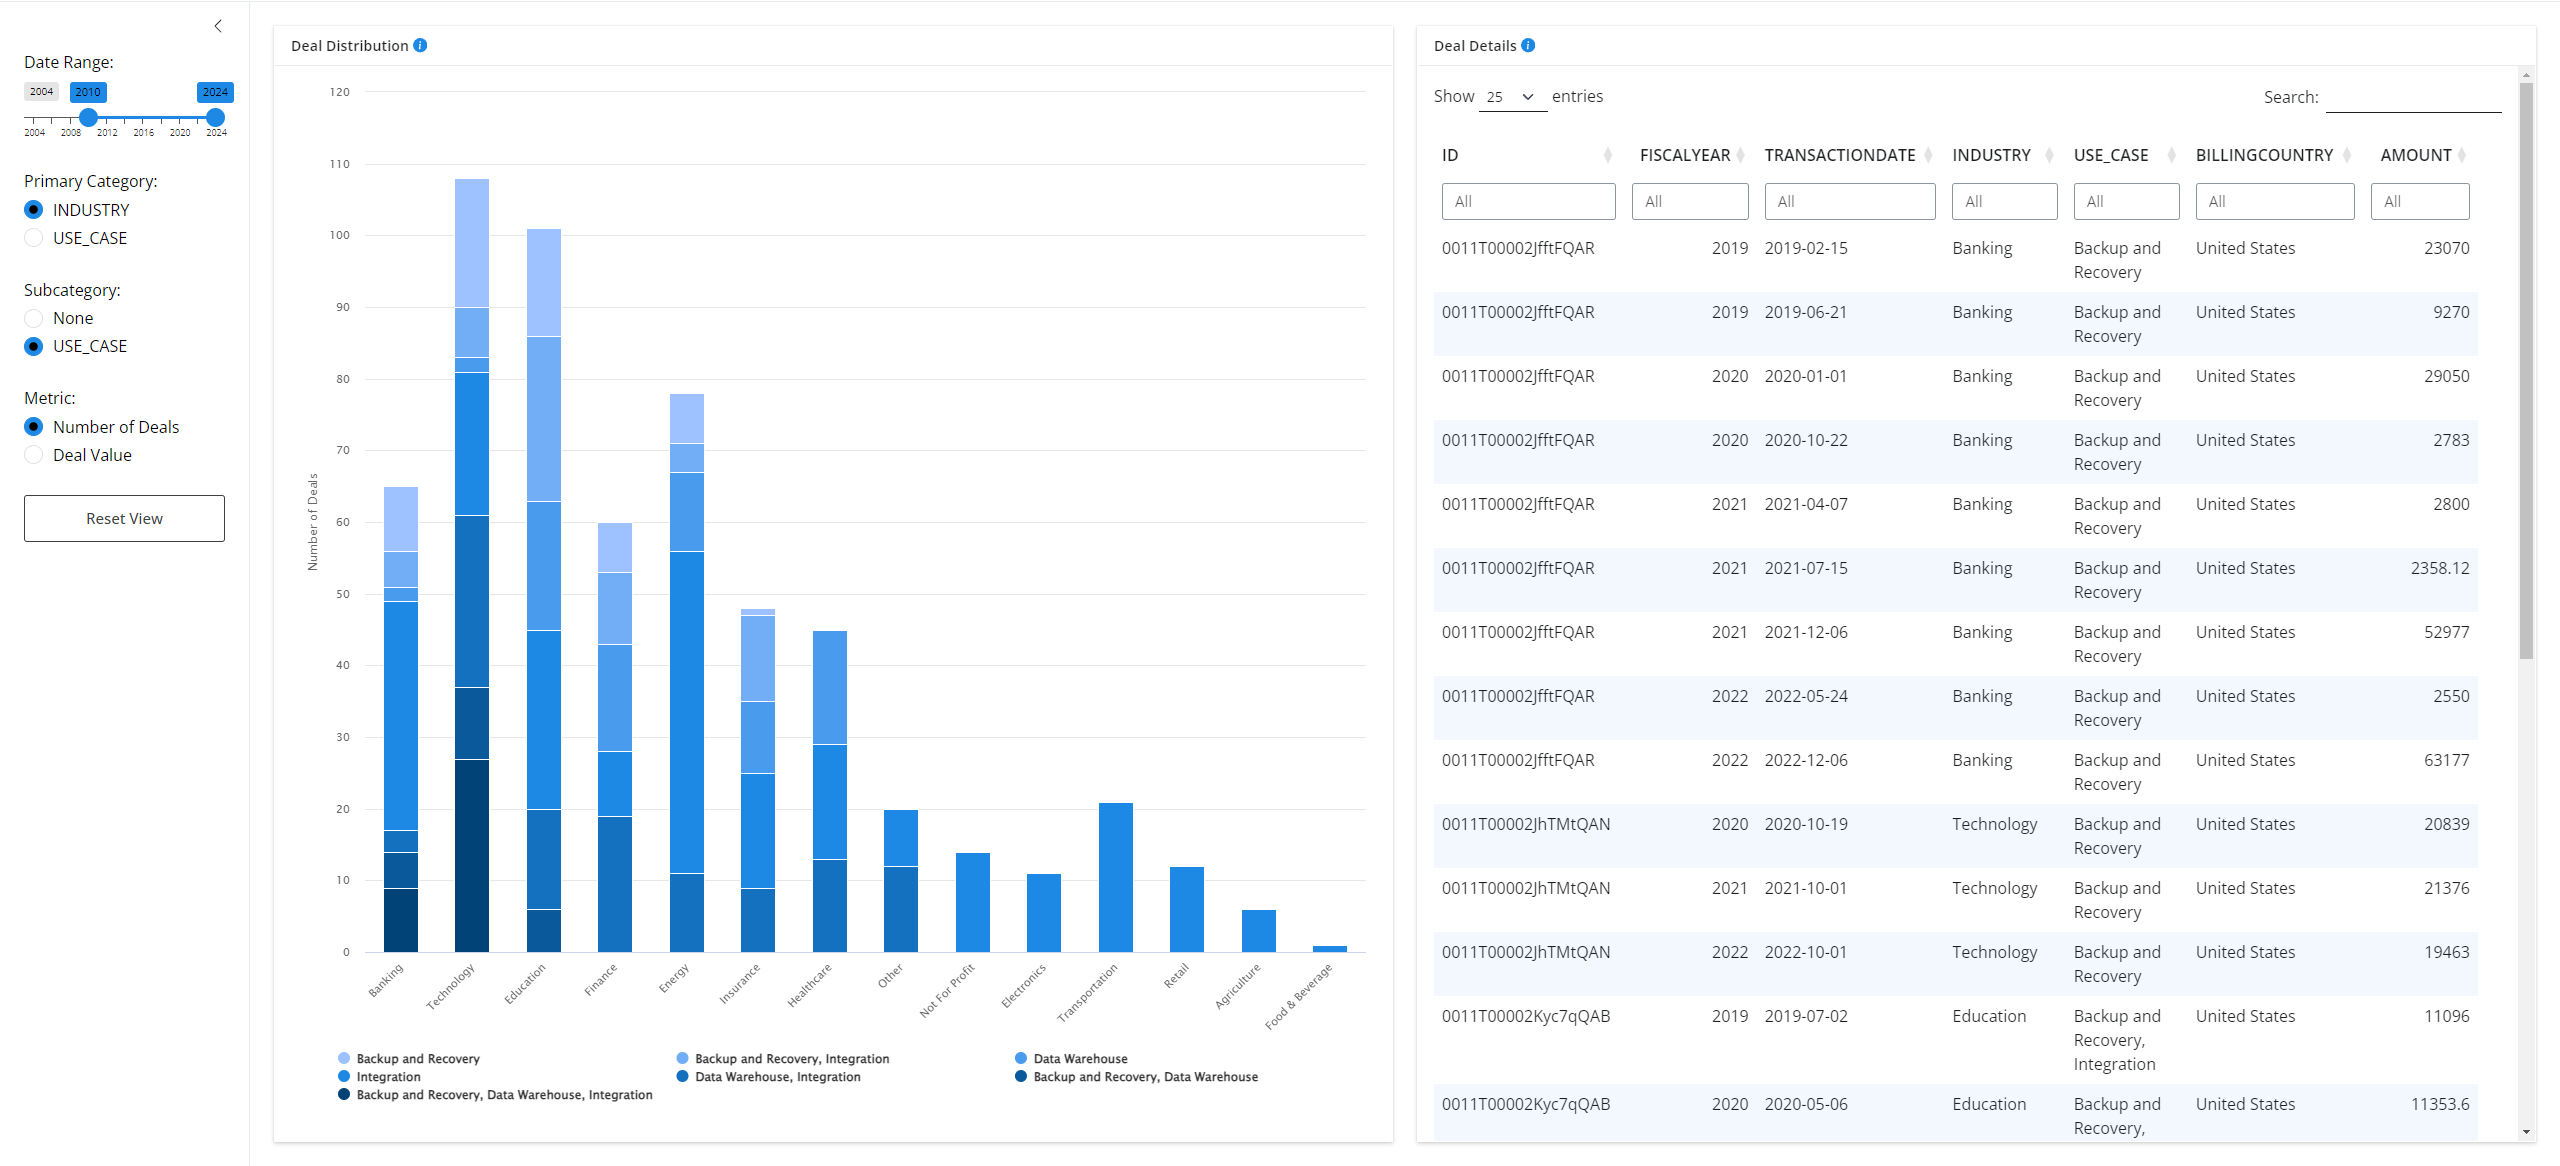Click the row dated 2022-10-01

pyautogui.click(x=1955, y=964)
